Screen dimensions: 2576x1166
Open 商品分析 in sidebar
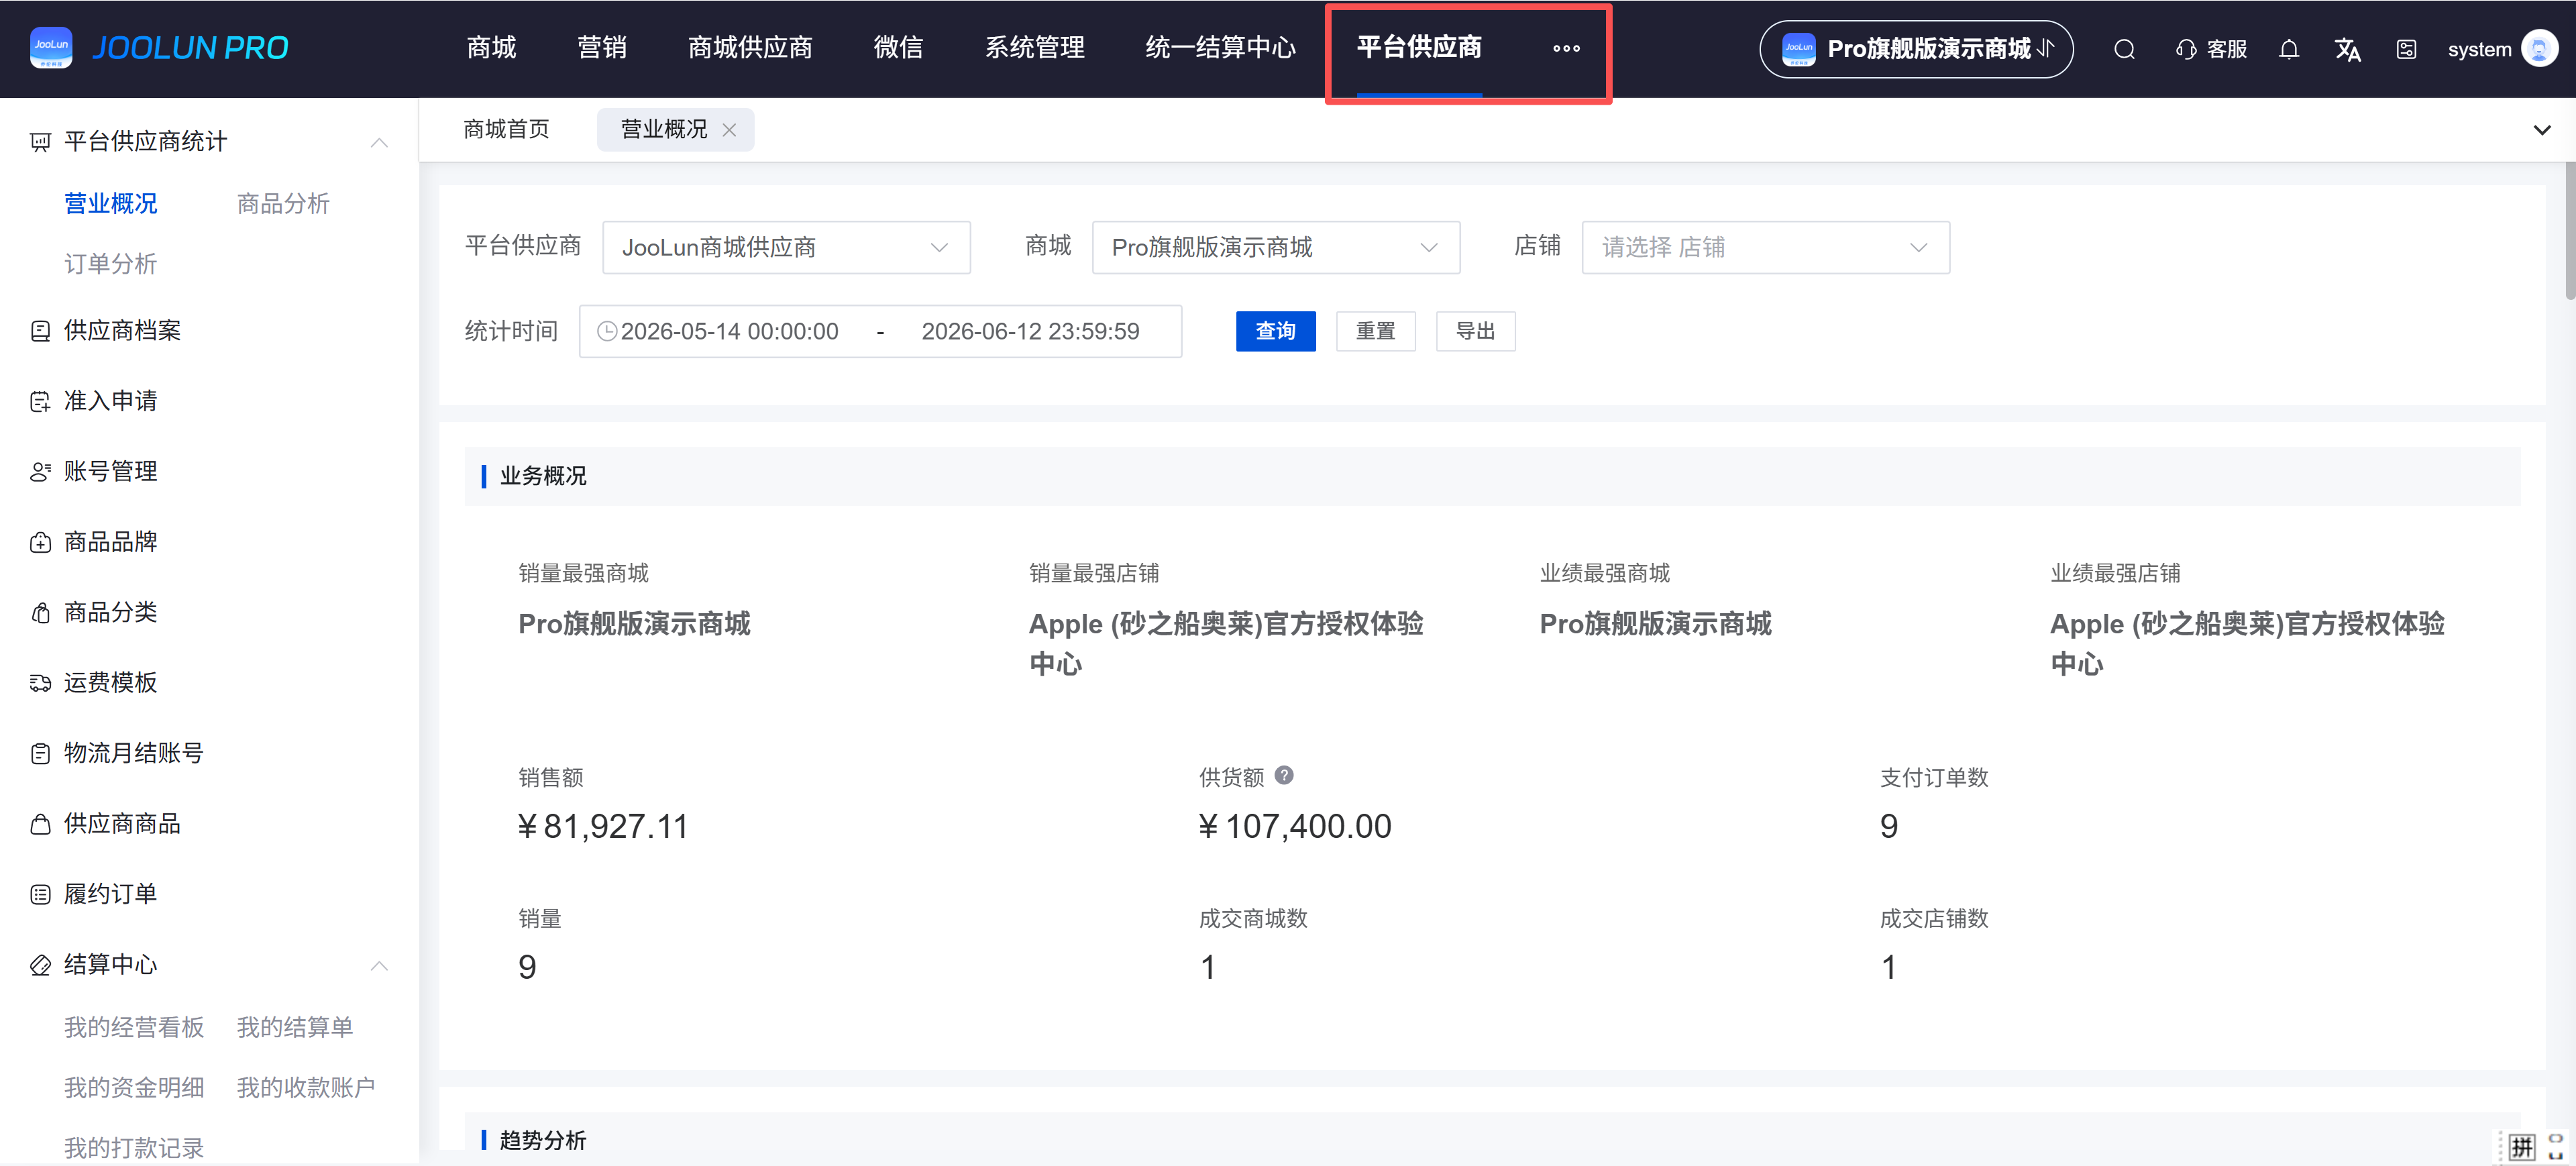(x=283, y=204)
